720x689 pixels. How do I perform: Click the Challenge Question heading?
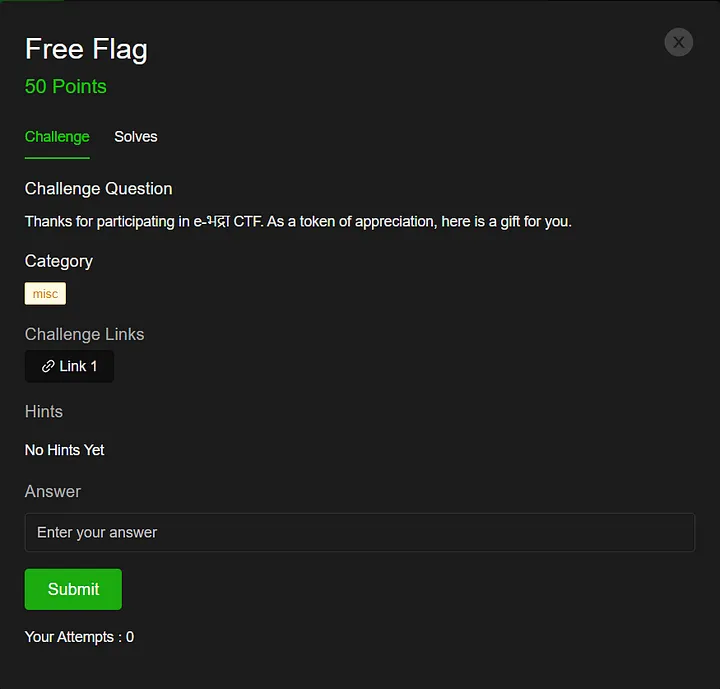[98, 189]
